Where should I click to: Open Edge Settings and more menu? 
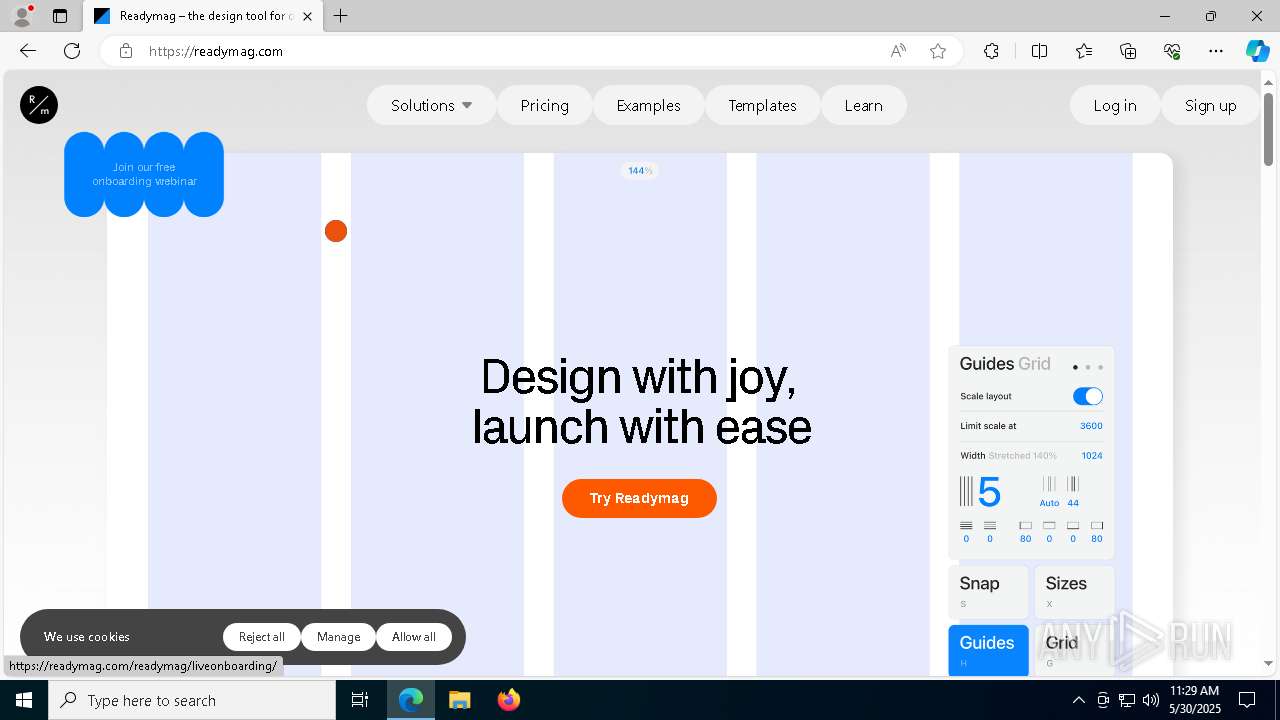1216,51
